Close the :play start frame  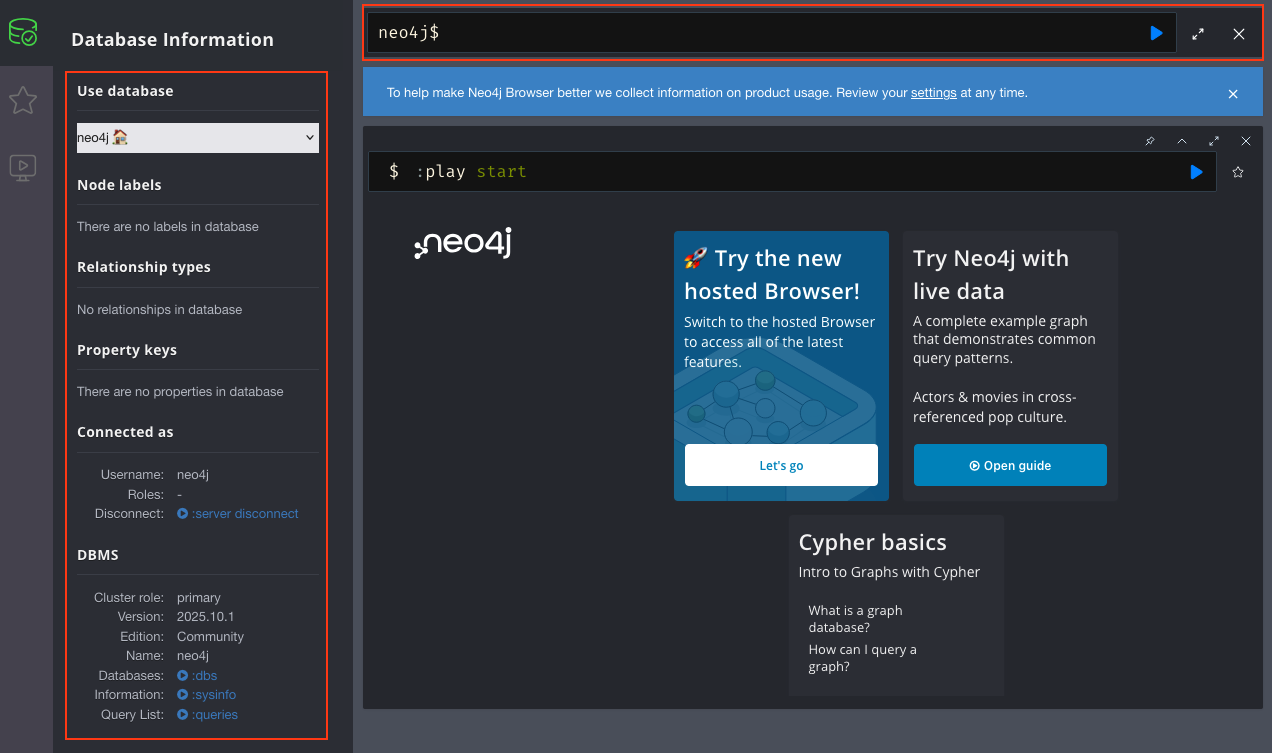1246,141
